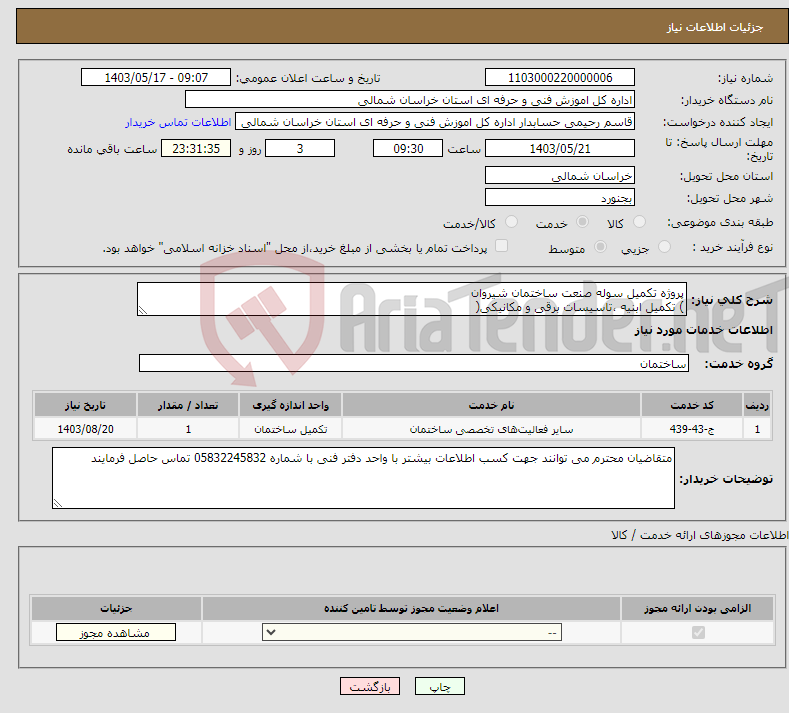Image resolution: width=789 pixels, height=713 pixels.
Task: Click the request creator name field
Action: [435, 122]
